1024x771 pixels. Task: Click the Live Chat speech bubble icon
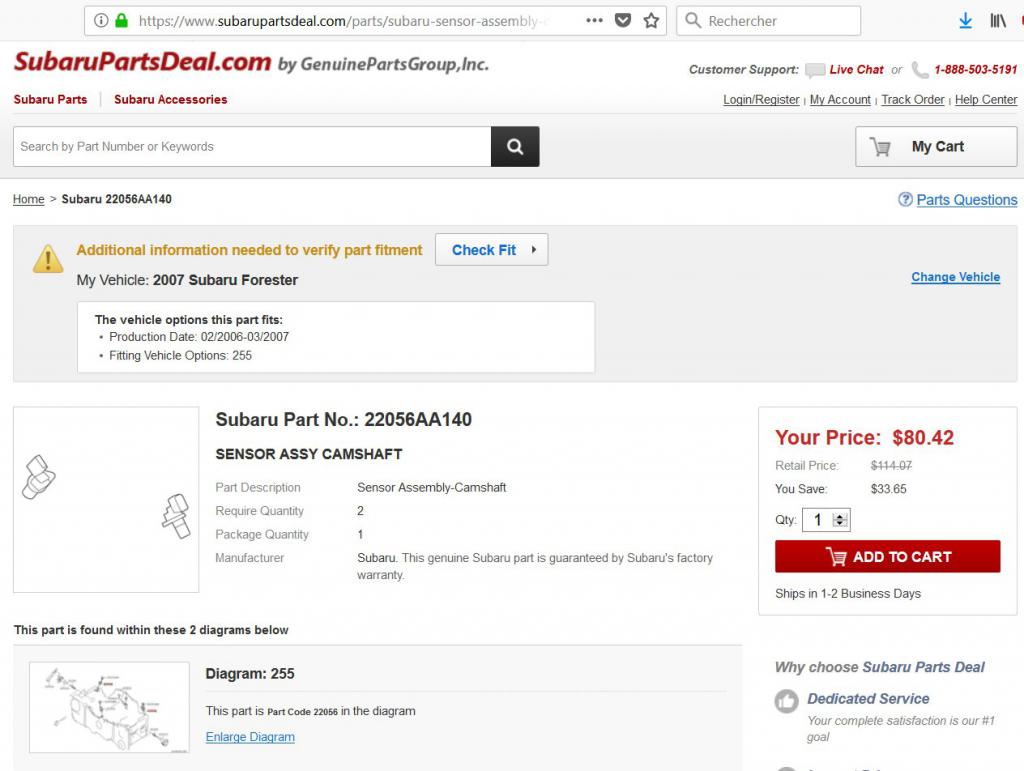coord(815,70)
